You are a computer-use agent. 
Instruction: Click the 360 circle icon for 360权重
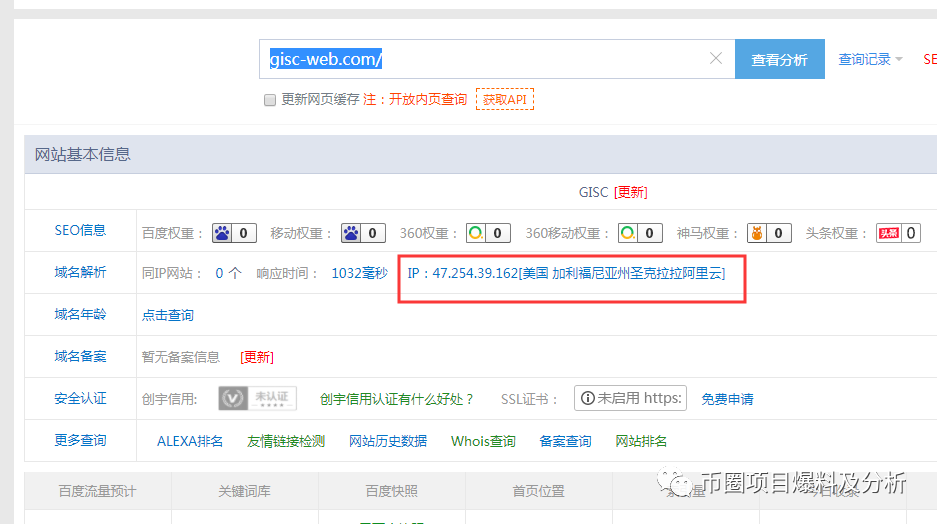click(x=476, y=233)
